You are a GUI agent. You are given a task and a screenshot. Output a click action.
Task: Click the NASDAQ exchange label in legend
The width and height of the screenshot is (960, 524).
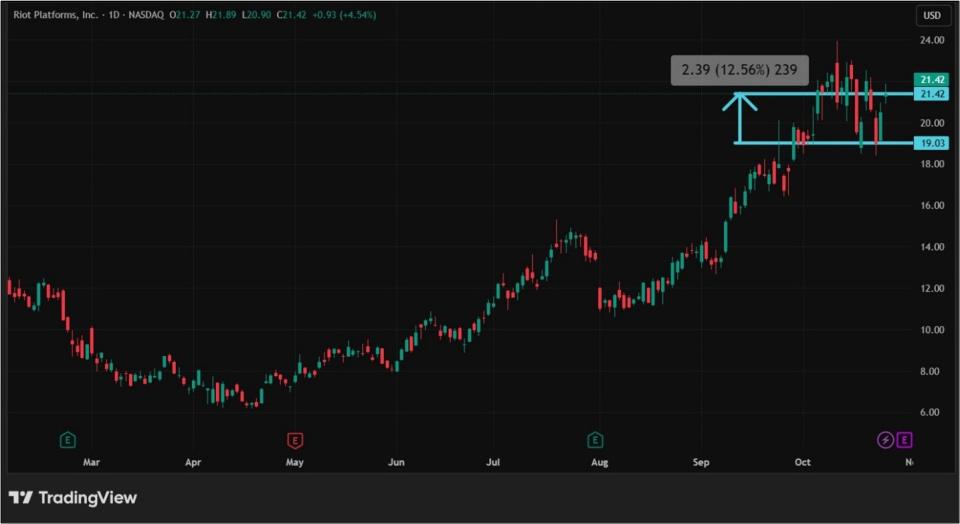pos(146,15)
